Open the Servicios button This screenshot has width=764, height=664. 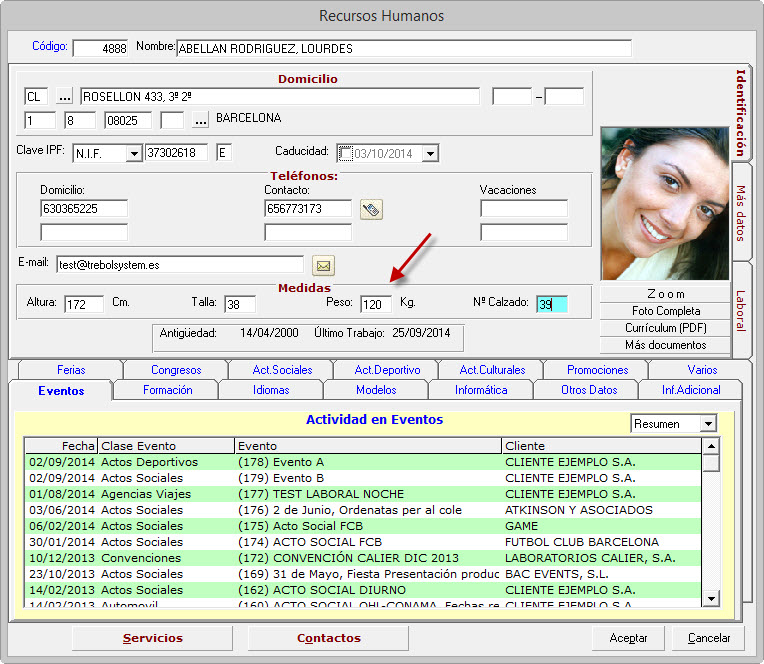(153, 638)
